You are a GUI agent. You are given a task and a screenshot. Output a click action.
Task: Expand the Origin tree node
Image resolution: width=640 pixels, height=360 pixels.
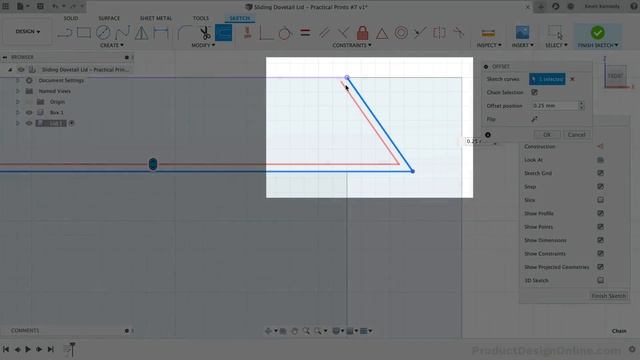point(18,102)
